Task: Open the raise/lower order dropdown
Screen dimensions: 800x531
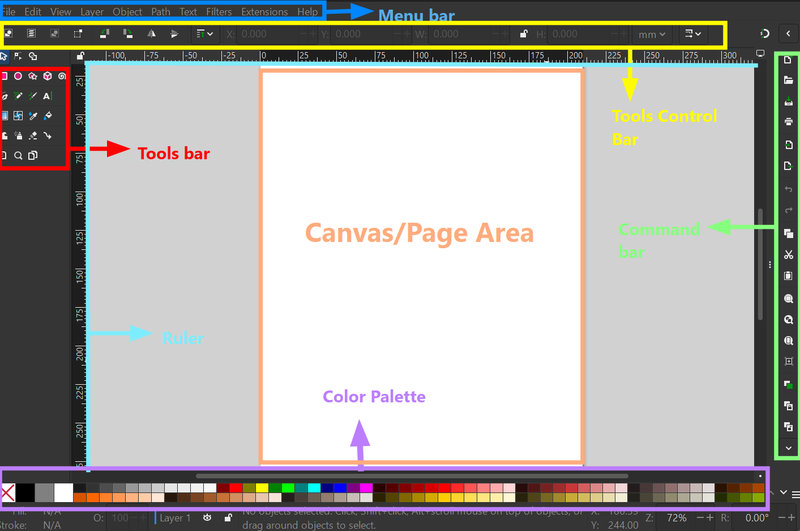Action: (x=205, y=34)
